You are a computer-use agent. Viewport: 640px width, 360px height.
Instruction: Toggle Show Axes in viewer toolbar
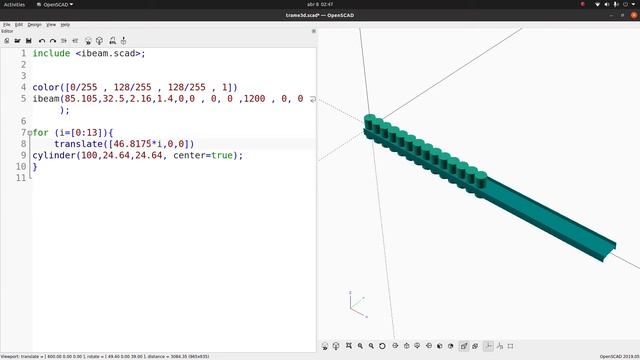point(488,346)
